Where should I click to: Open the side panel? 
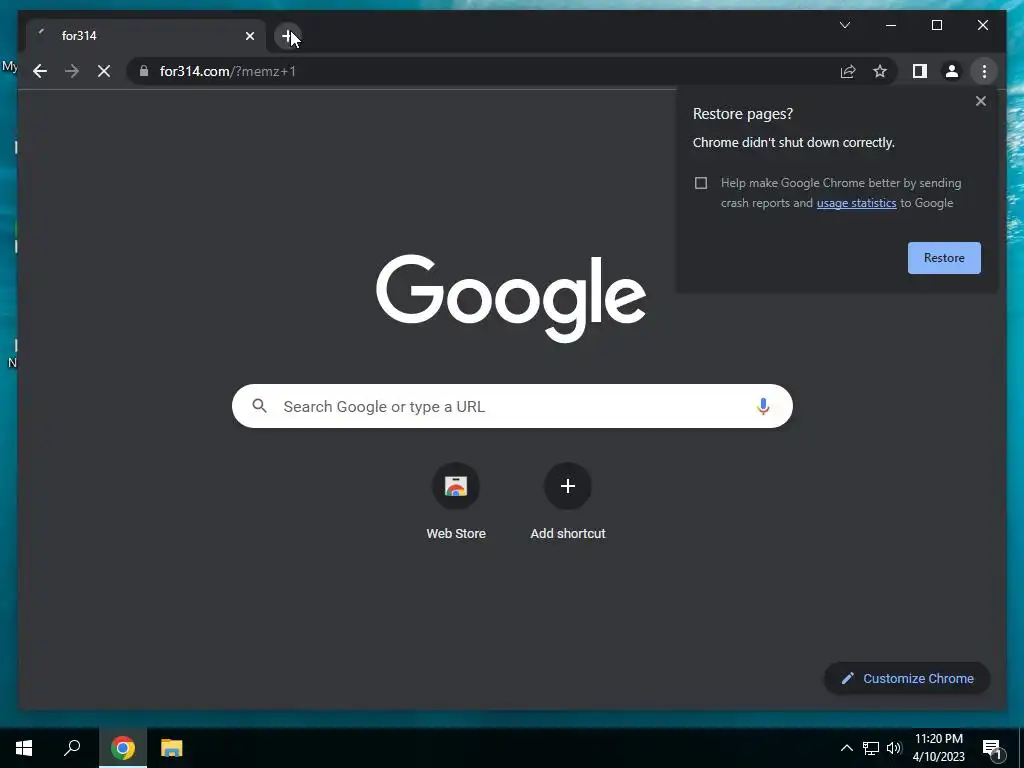[x=920, y=71]
